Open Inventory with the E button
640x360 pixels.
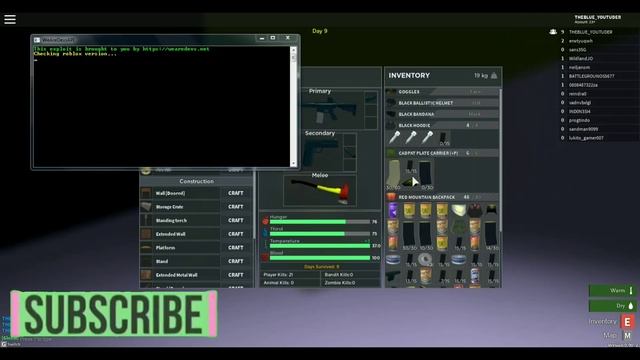[627, 322]
